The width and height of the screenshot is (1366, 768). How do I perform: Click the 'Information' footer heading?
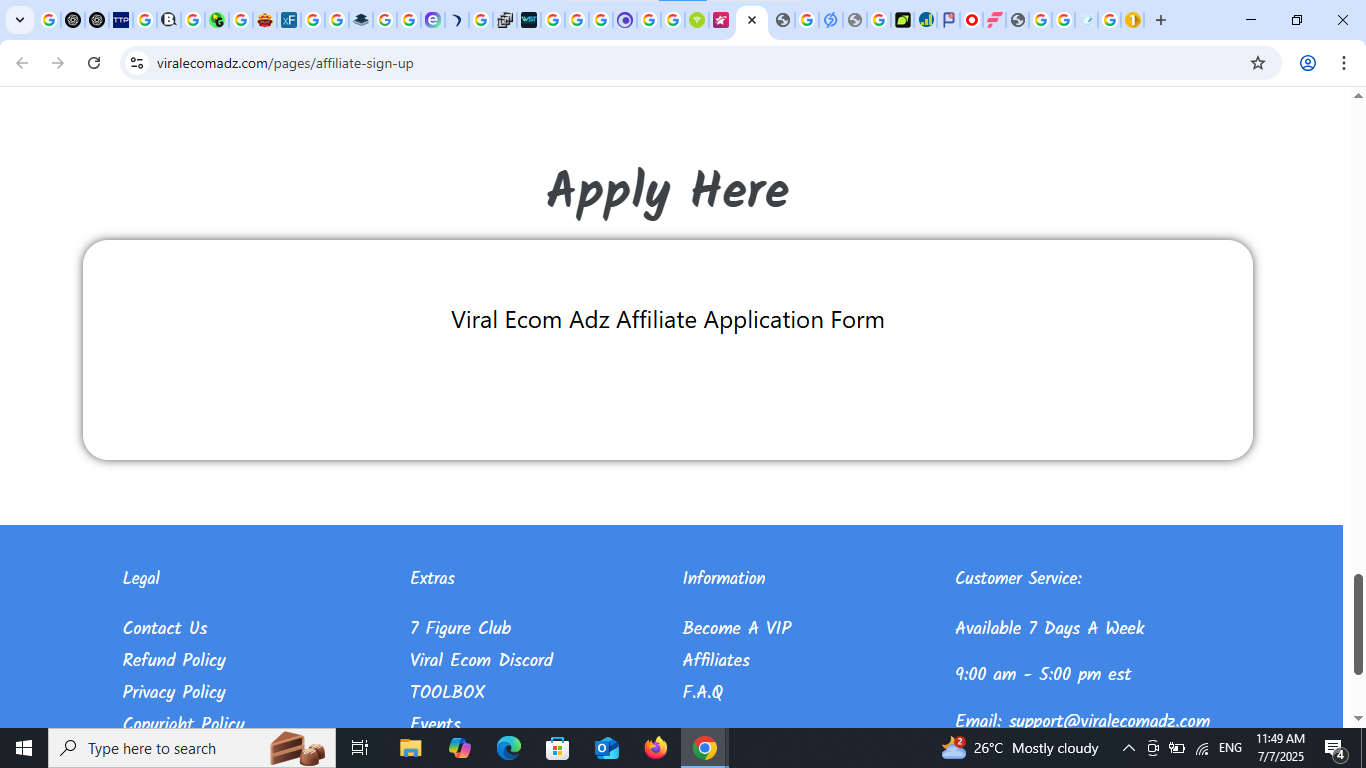(724, 578)
